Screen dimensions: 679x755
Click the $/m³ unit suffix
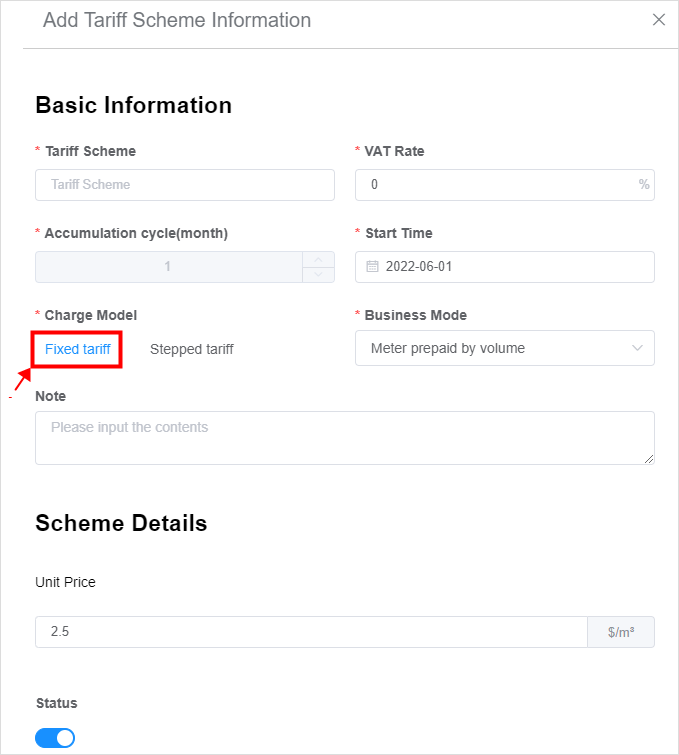pos(621,632)
